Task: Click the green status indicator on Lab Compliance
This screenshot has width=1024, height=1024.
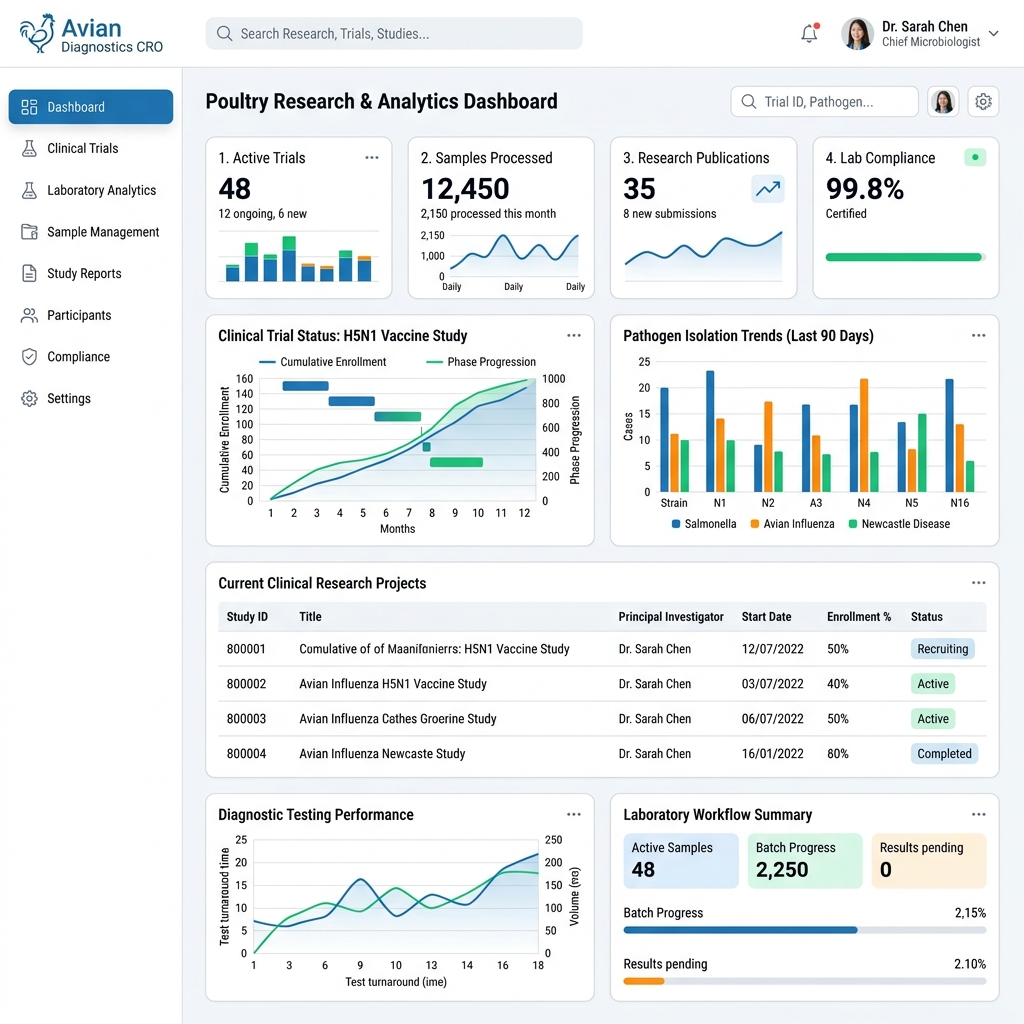Action: (x=975, y=157)
